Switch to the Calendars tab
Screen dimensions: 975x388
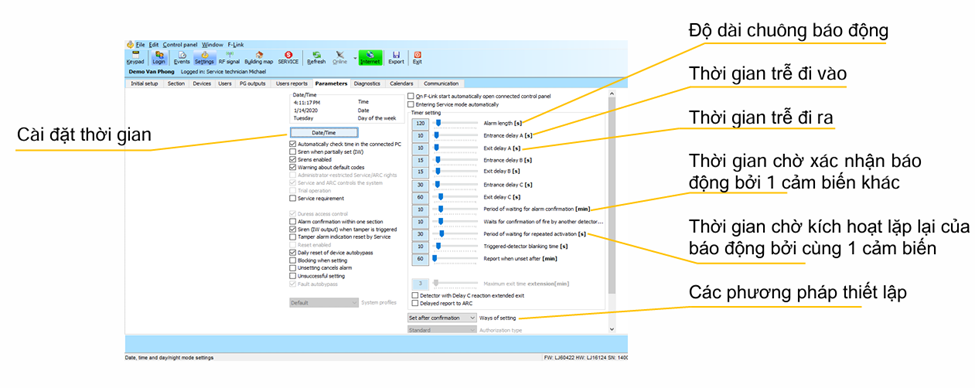[x=401, y=83]
